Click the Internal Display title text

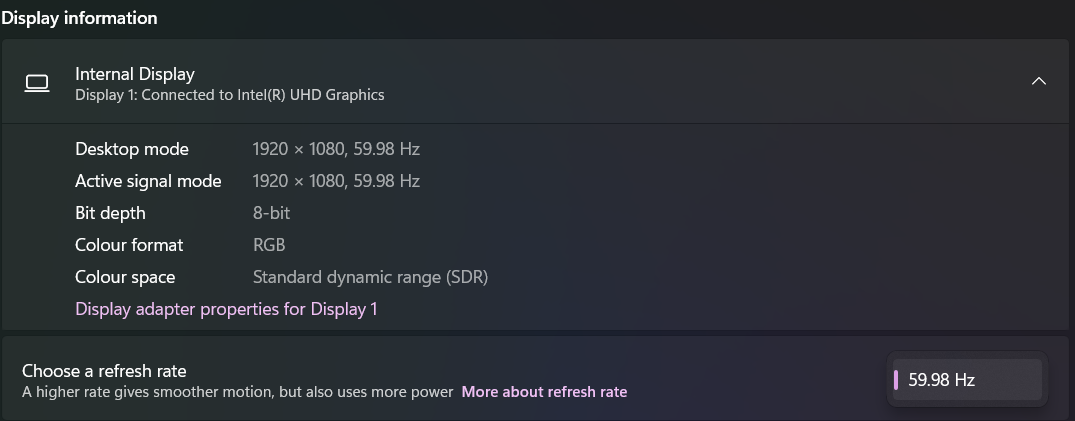click(x=135, y=74)
